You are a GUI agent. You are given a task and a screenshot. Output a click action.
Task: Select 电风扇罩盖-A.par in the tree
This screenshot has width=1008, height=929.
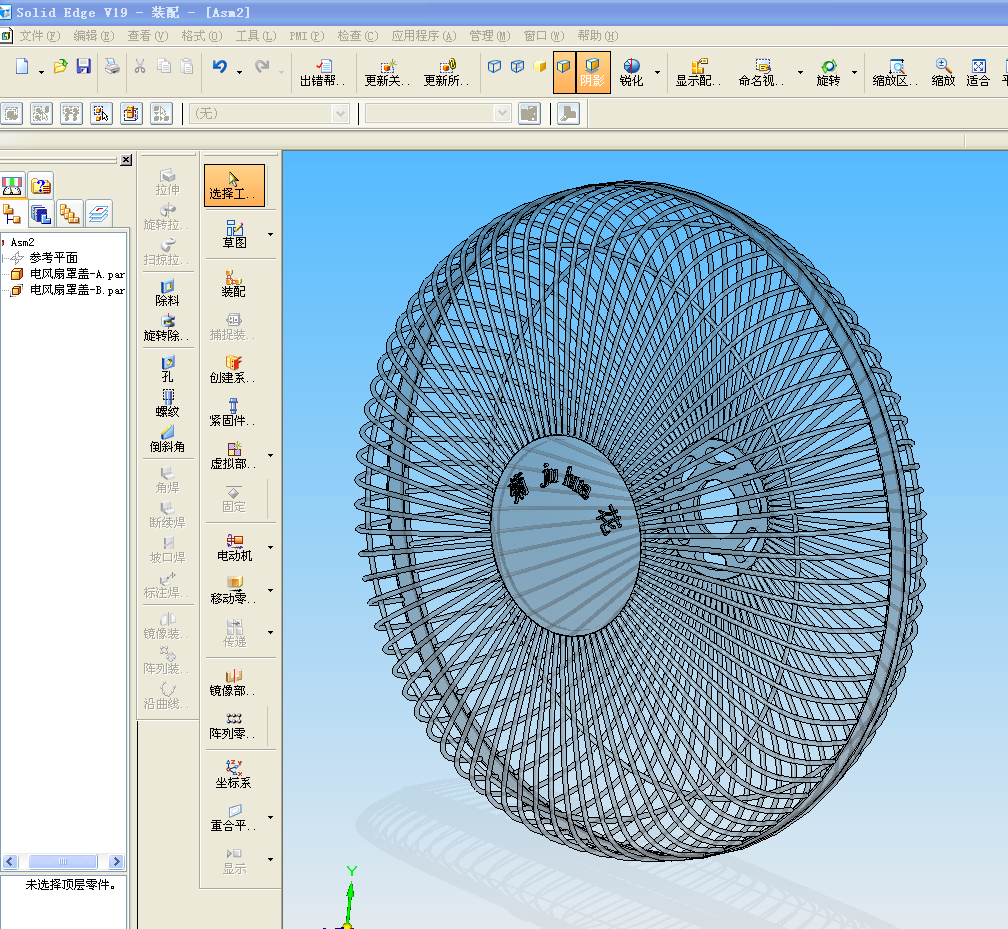(68, 274)
